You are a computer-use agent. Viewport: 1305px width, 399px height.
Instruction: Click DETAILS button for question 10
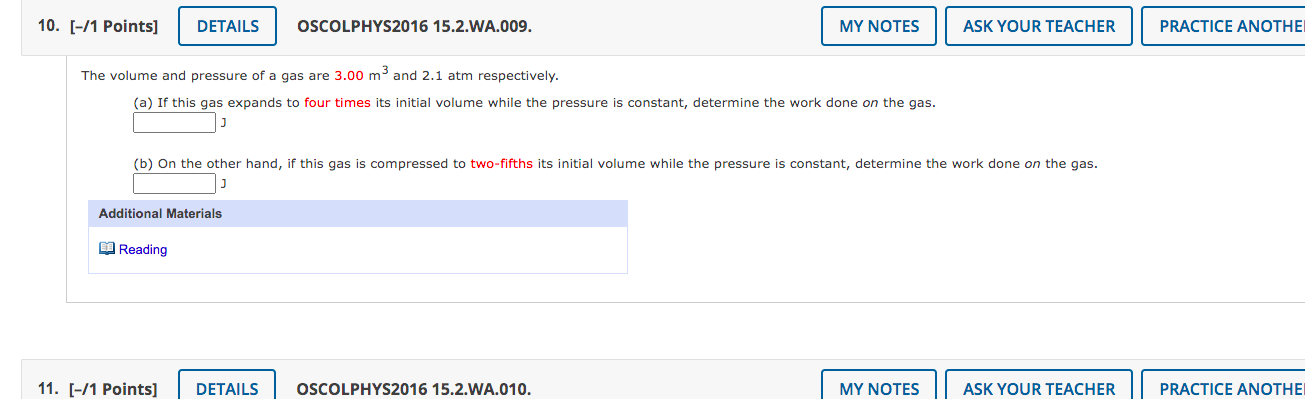tap(228, 26)
